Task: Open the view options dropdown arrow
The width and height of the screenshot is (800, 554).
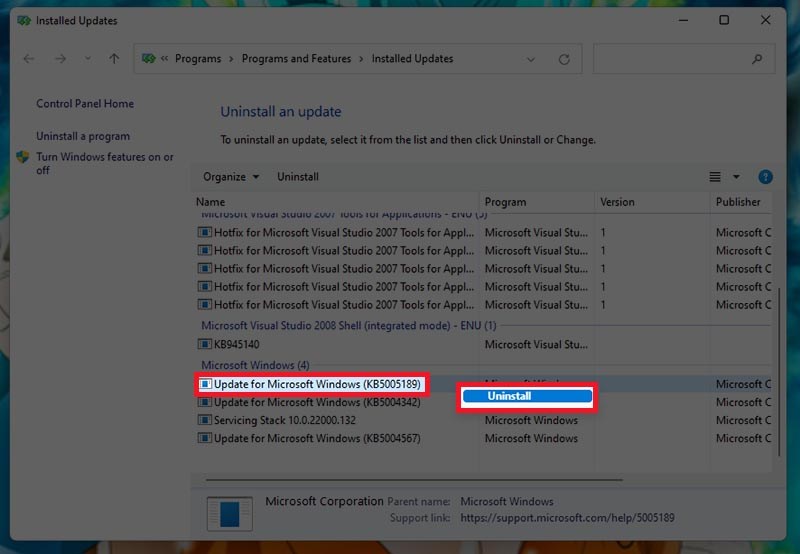Action: tap(736, 177)
